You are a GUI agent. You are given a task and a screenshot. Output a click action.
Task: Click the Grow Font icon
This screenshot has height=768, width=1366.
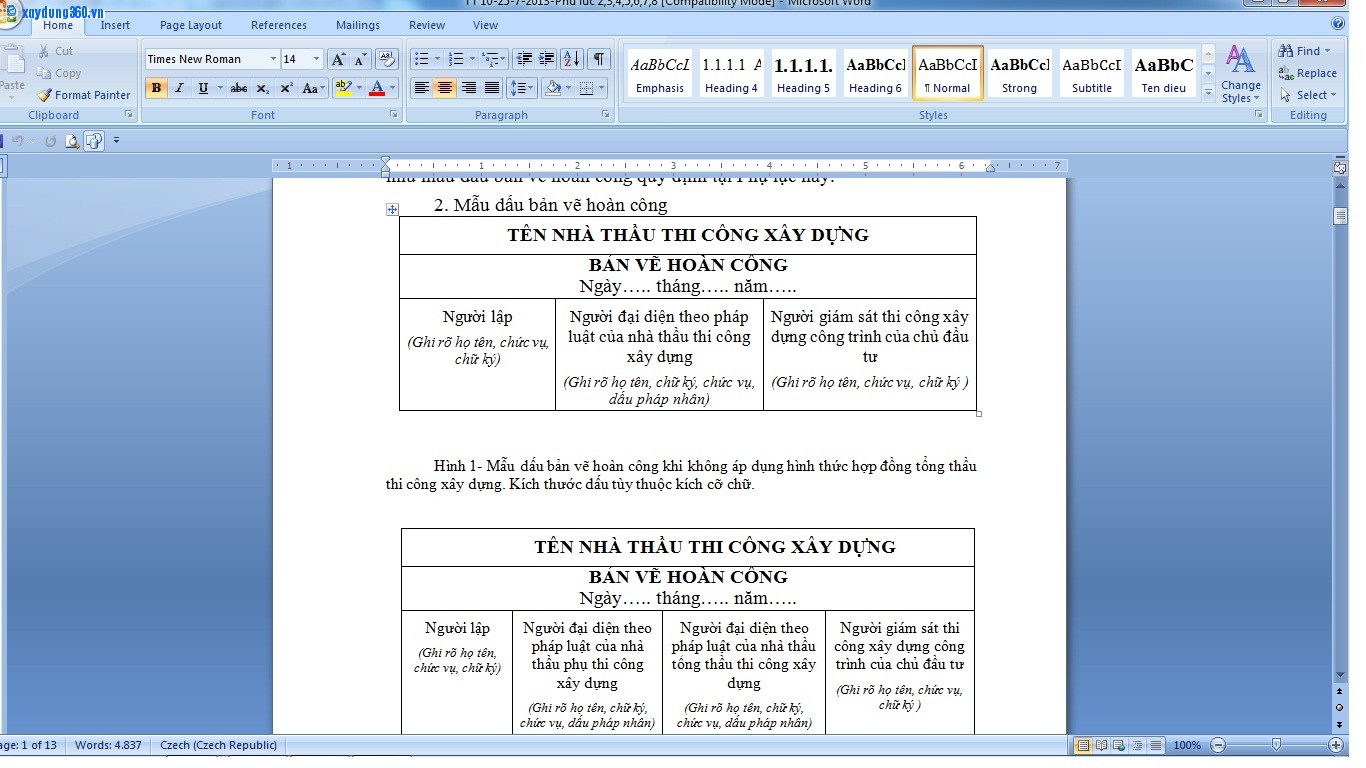click(339, 59)
